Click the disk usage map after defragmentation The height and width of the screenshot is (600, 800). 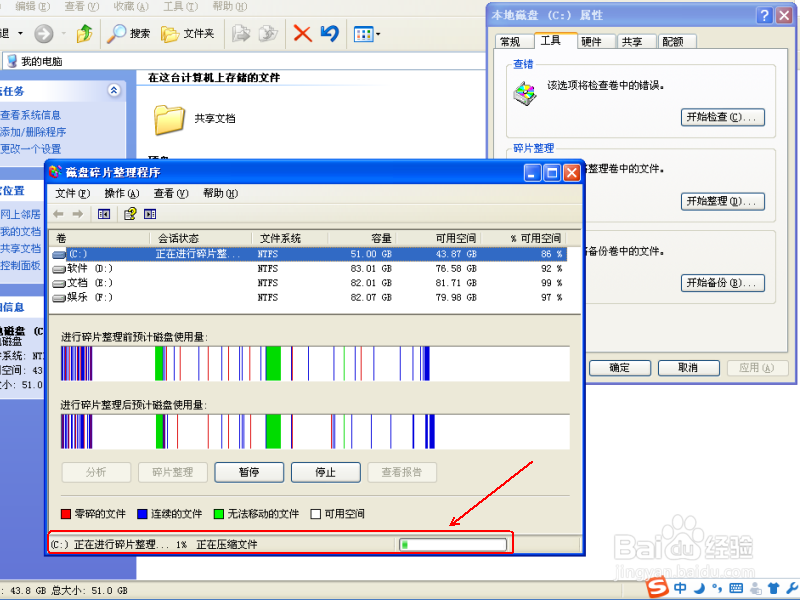point(315,432)
